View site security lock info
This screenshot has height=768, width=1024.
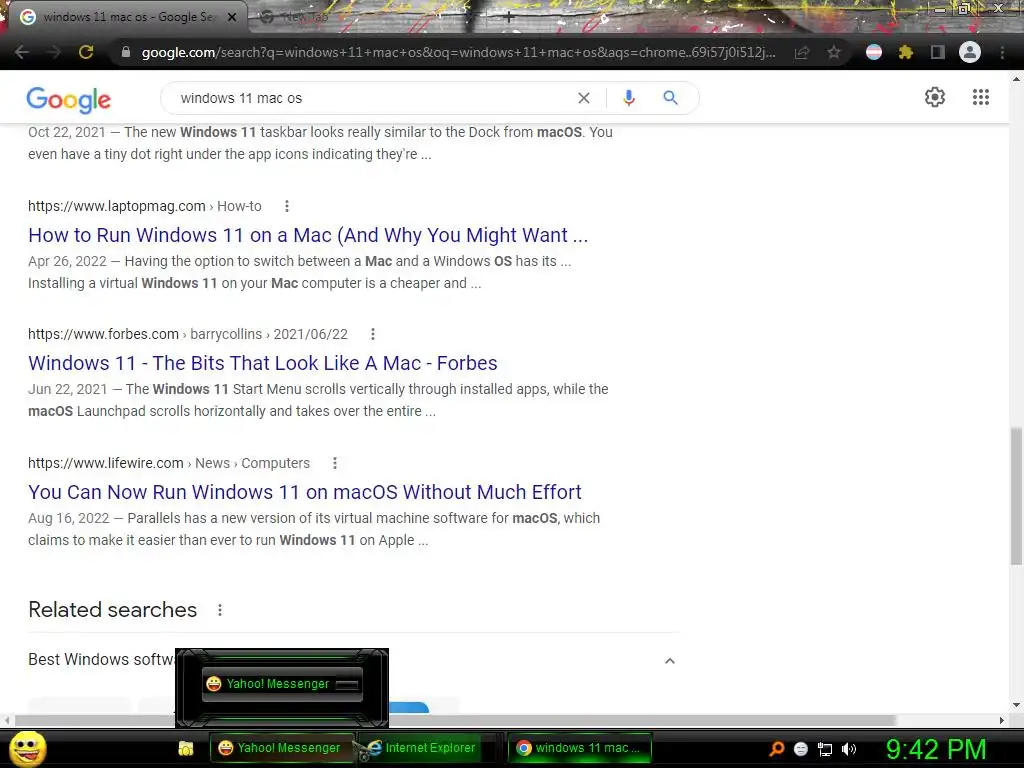point(126,52)
